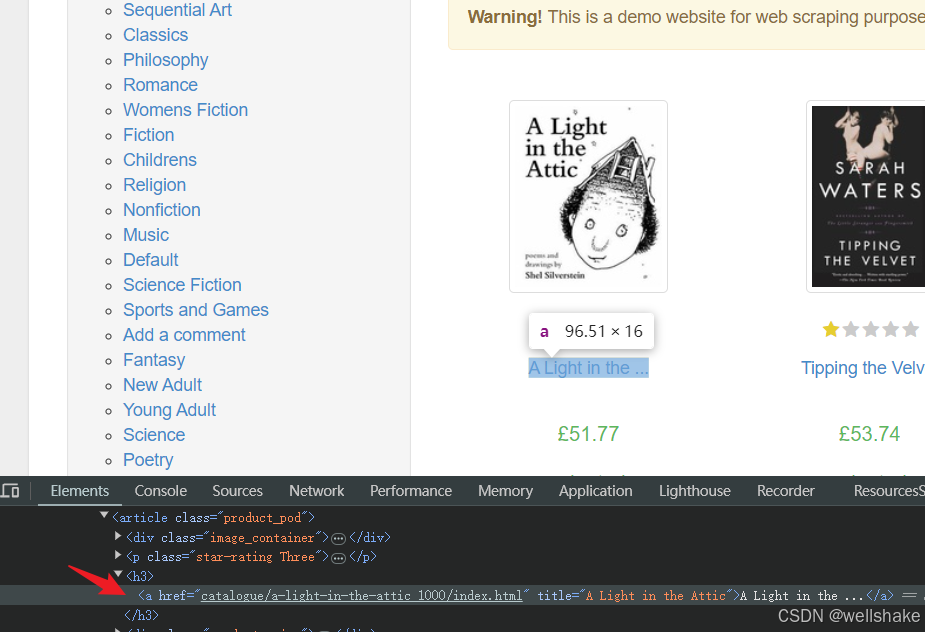Open the Add a comment category
The width and height of the screenshot is (925, 632).
click(x=184, y=335)
